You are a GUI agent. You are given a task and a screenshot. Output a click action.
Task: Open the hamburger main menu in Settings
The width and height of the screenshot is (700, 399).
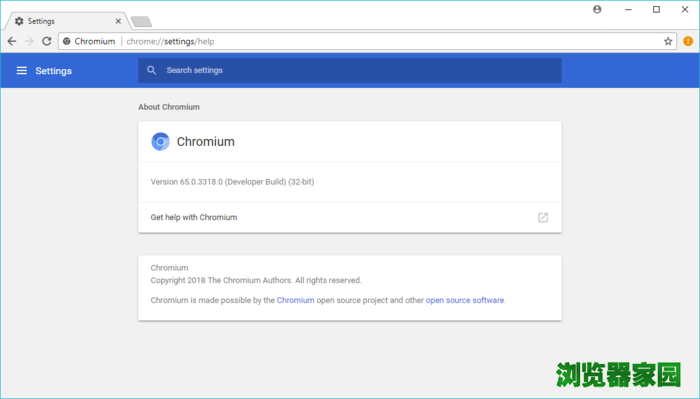point(21,71)
